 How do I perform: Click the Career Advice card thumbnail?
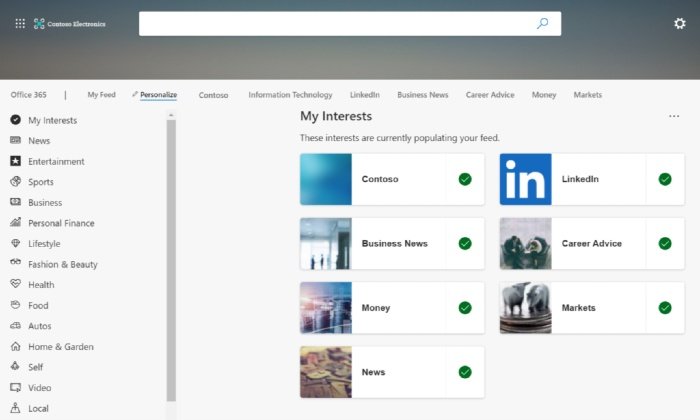(525, 243)
